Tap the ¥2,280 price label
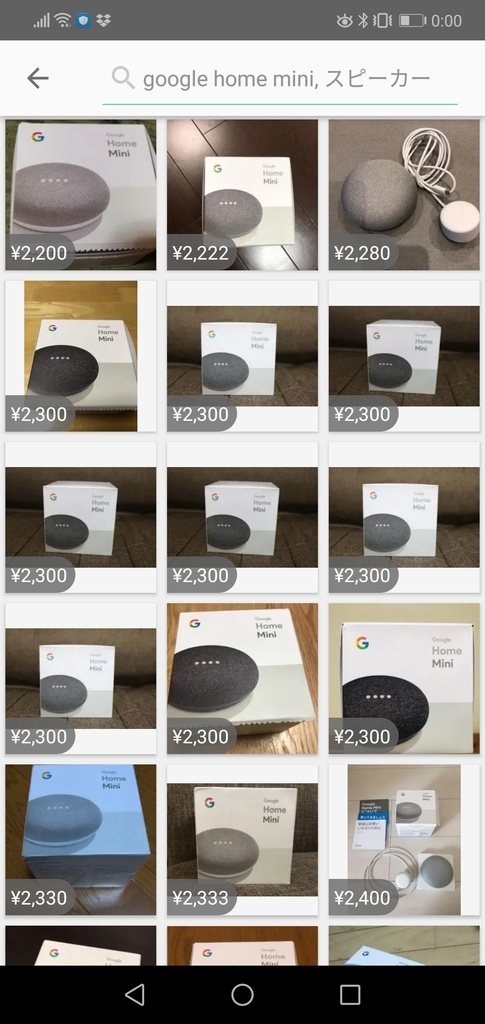Image resolution: width=485 pixels, height=1024 pixels. point(362,253)
